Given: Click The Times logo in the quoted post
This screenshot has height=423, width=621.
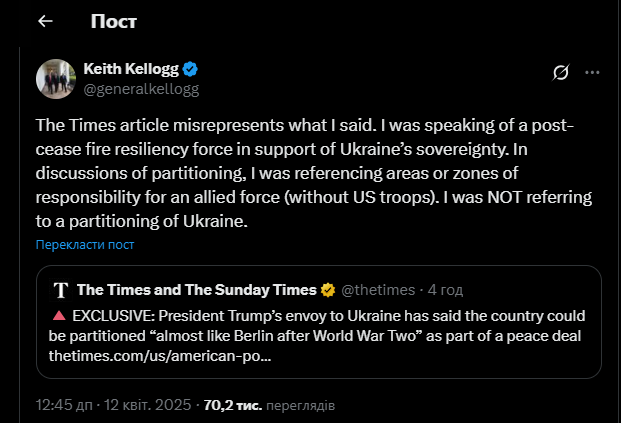Looking at the screenshot, I should click(x=60, y=291).
